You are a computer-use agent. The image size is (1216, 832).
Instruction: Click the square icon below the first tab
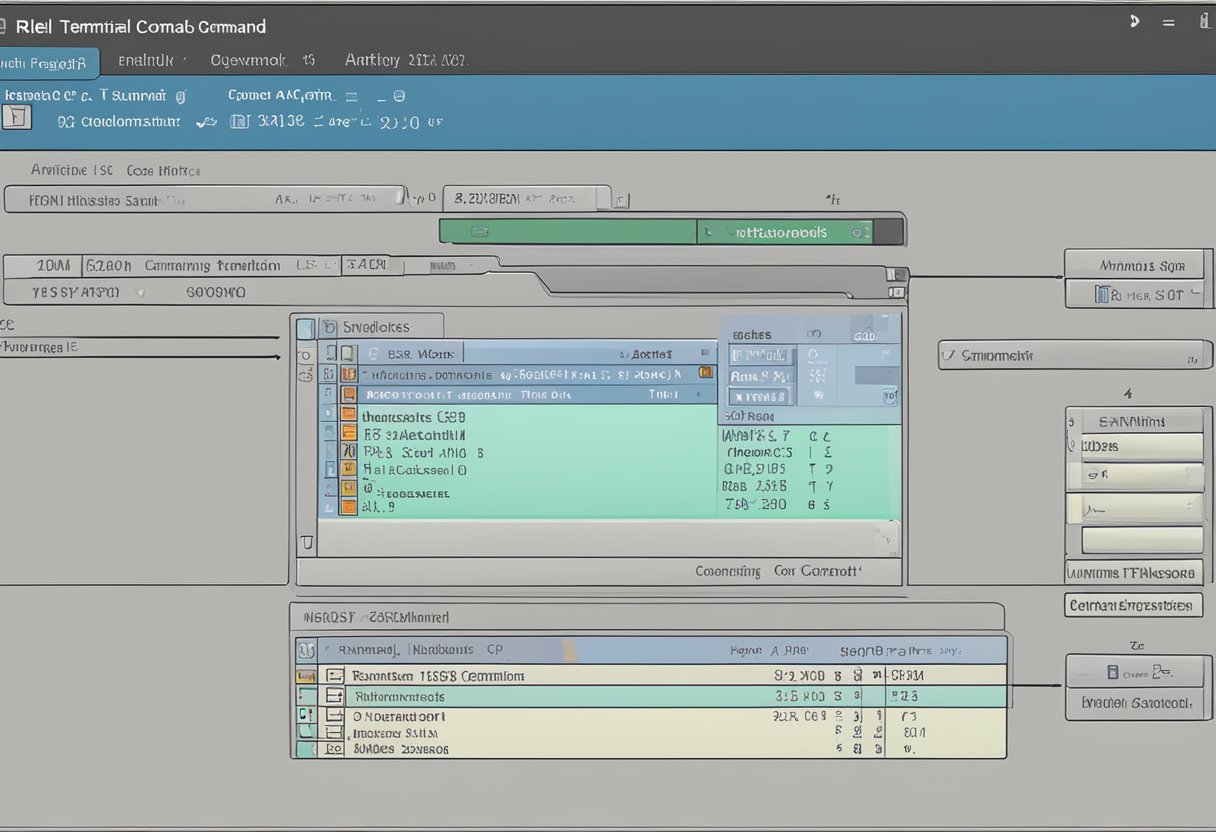(x=17, y=119)
